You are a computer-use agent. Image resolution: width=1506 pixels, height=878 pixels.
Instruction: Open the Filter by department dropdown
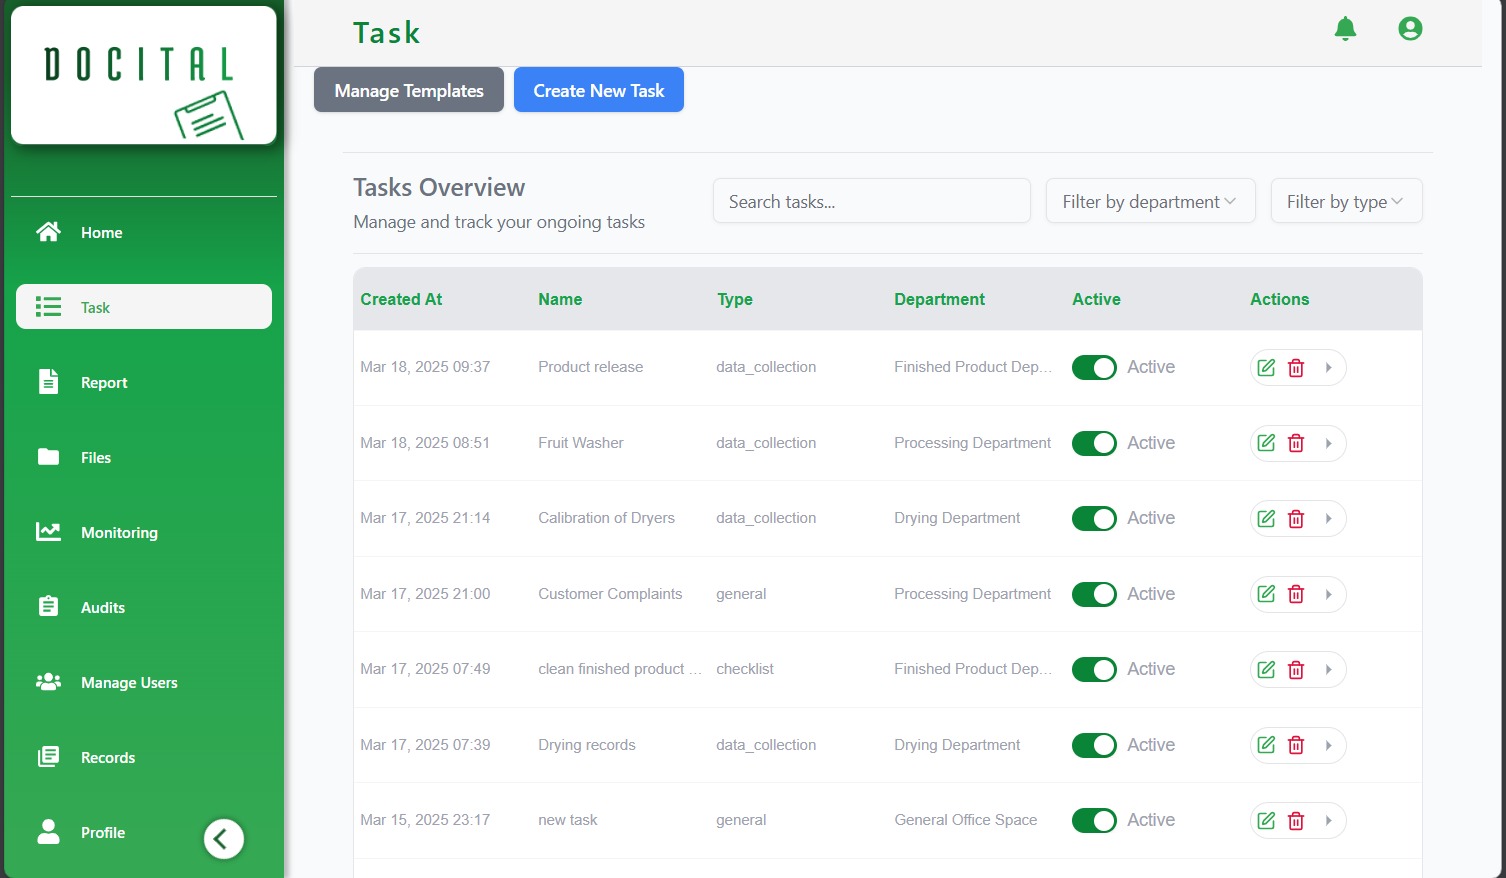click(x=1150, y=201)
